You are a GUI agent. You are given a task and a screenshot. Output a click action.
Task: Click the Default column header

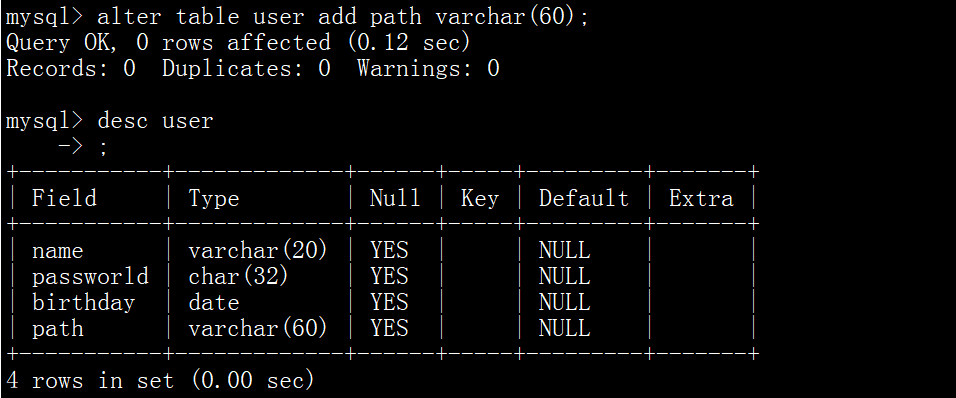[x=583, y=198]
